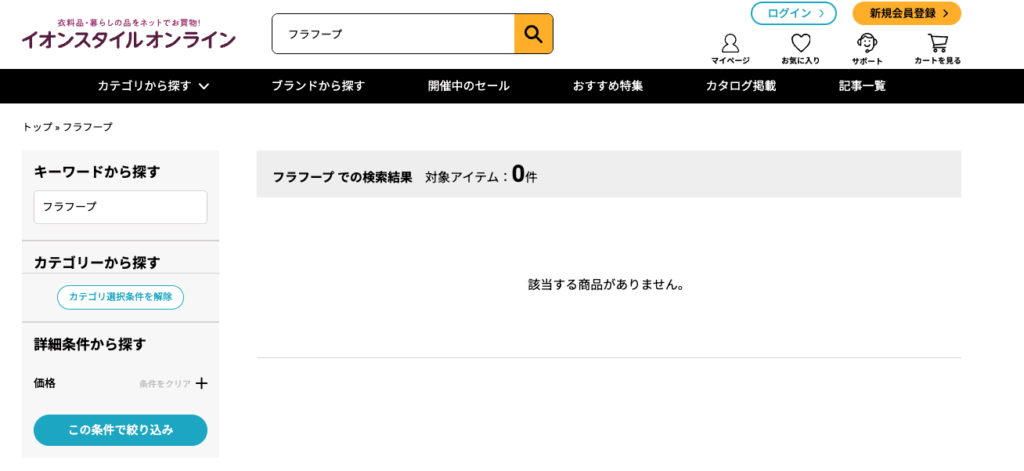Click the support headset icon

(867, 47)
